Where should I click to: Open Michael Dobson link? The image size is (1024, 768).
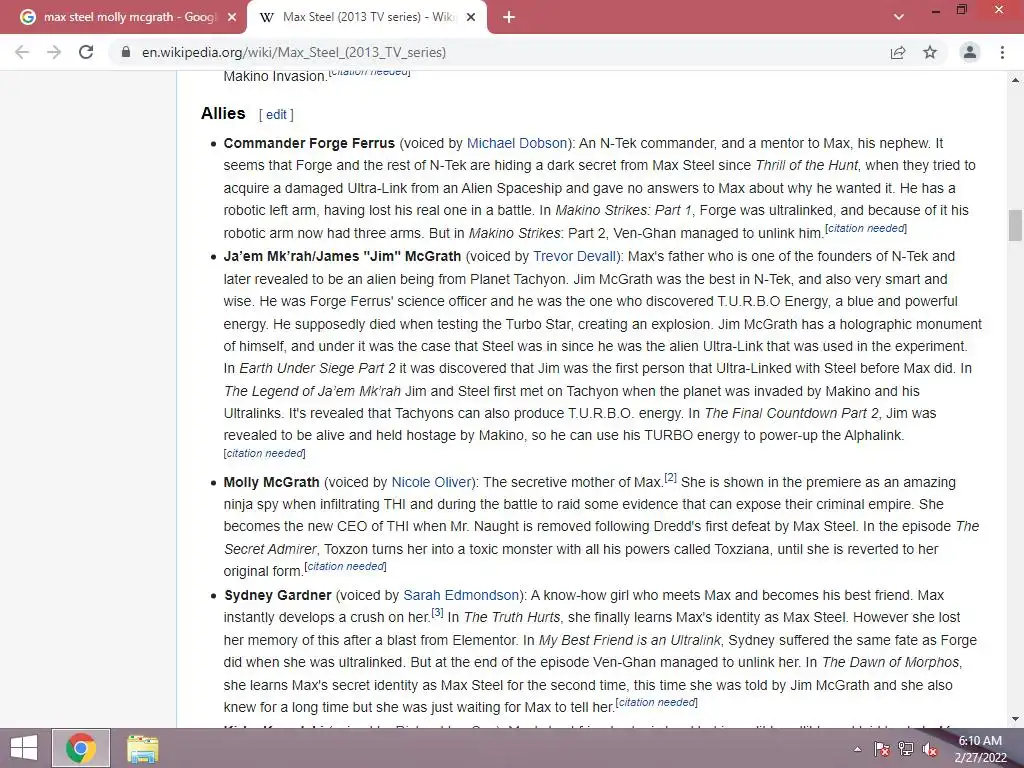coord(517,143)
